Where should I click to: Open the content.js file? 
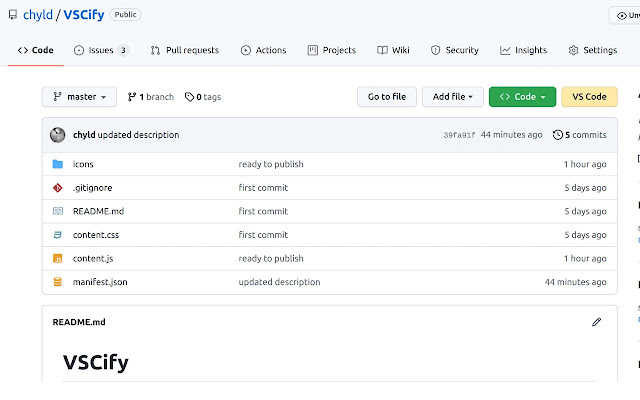pos(93,258)
